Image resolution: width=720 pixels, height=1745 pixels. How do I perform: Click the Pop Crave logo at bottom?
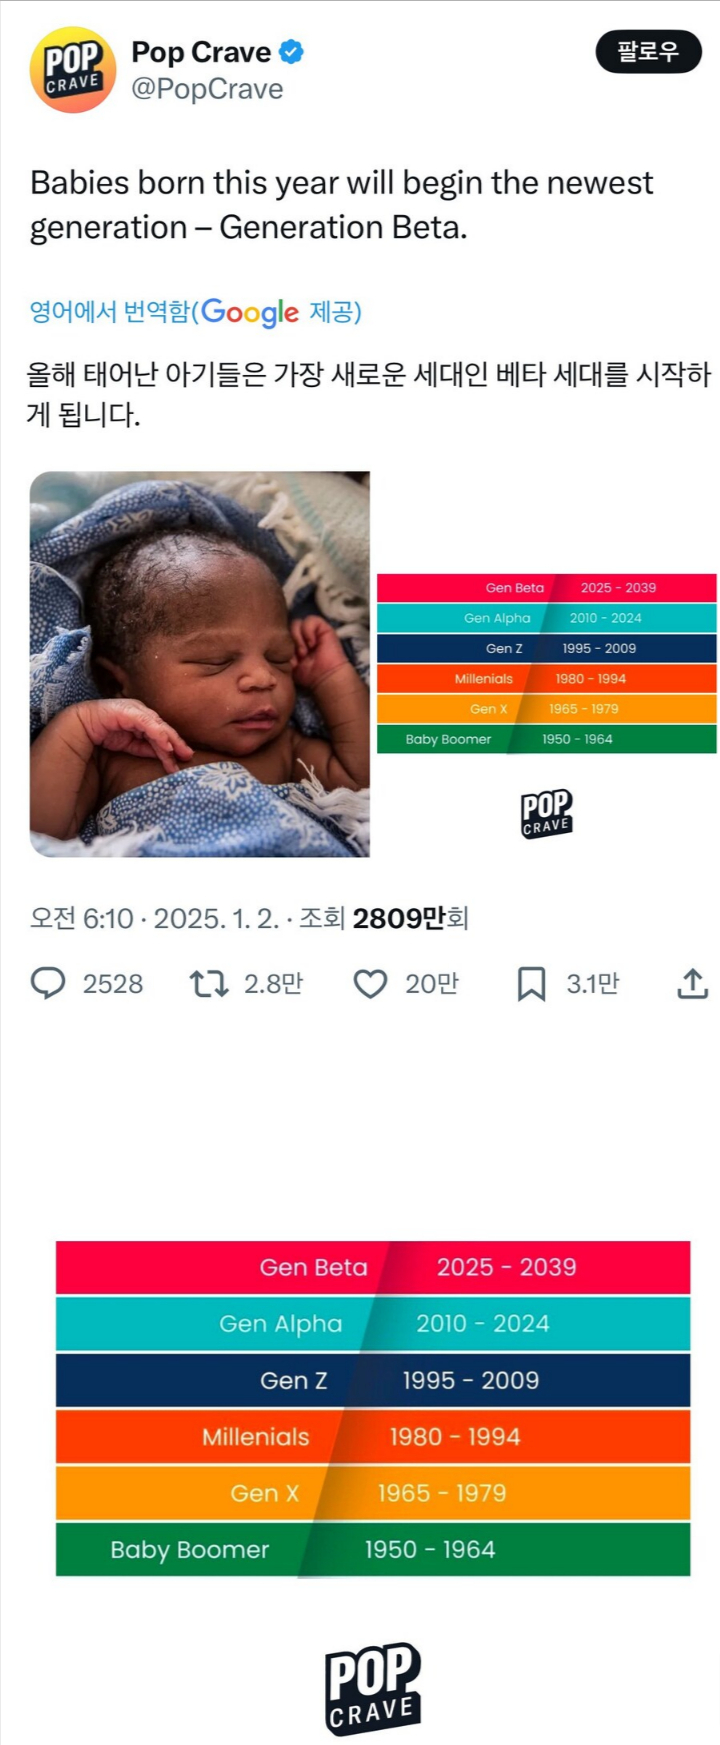pyautogui.click(x=372, y=1688)
